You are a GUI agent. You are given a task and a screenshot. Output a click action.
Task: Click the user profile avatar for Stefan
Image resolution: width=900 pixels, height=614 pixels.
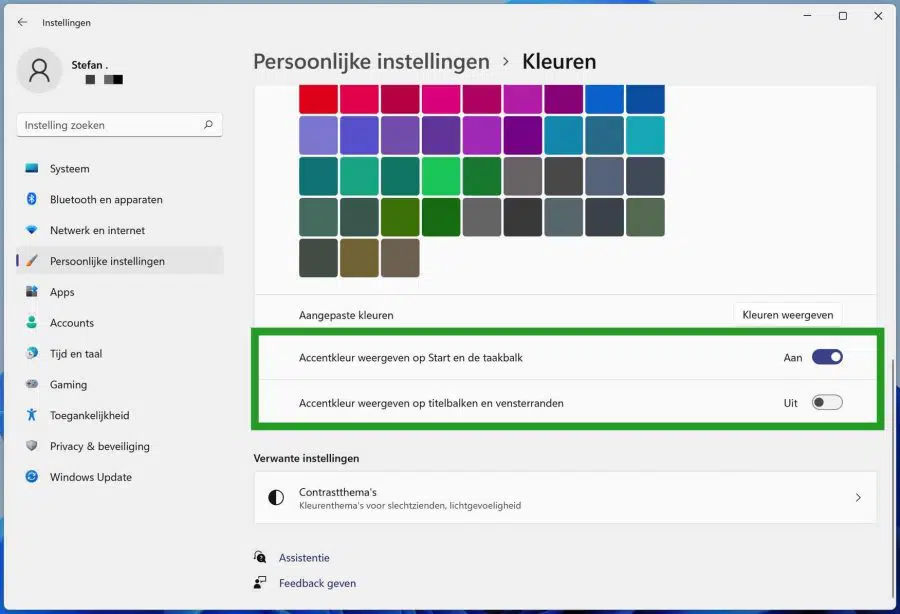click(x=40, y=70)
